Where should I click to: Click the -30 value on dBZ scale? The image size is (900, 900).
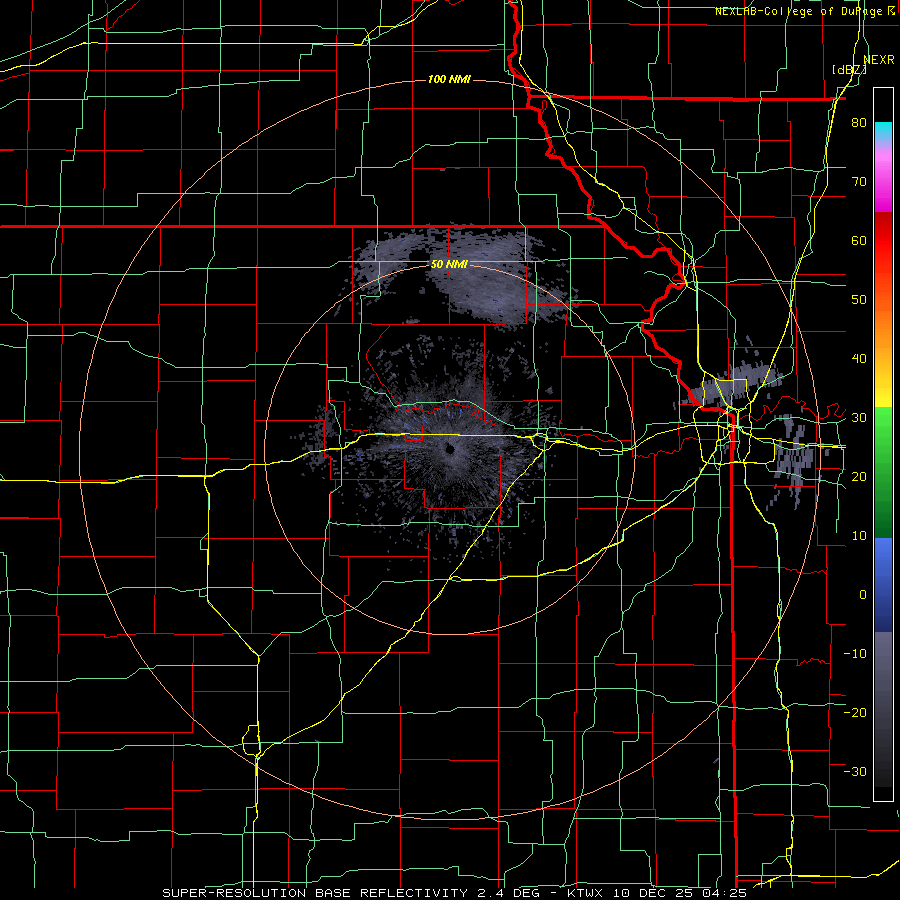[x=855, y=771]
